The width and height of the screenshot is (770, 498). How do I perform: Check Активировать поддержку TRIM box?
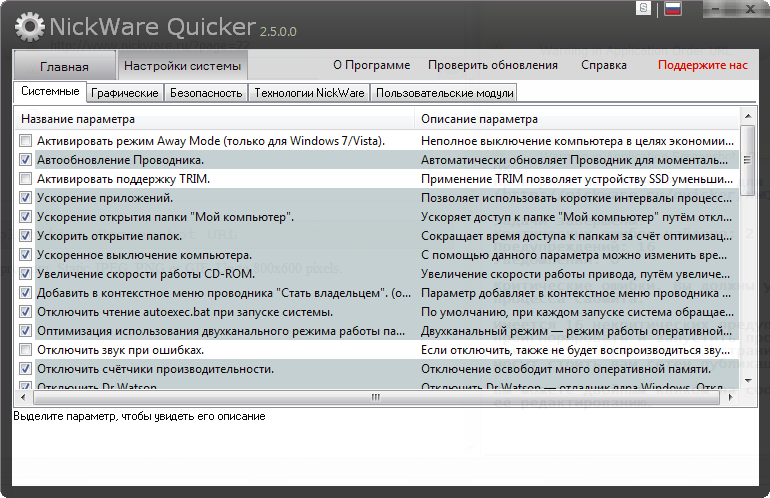[26, 179]
